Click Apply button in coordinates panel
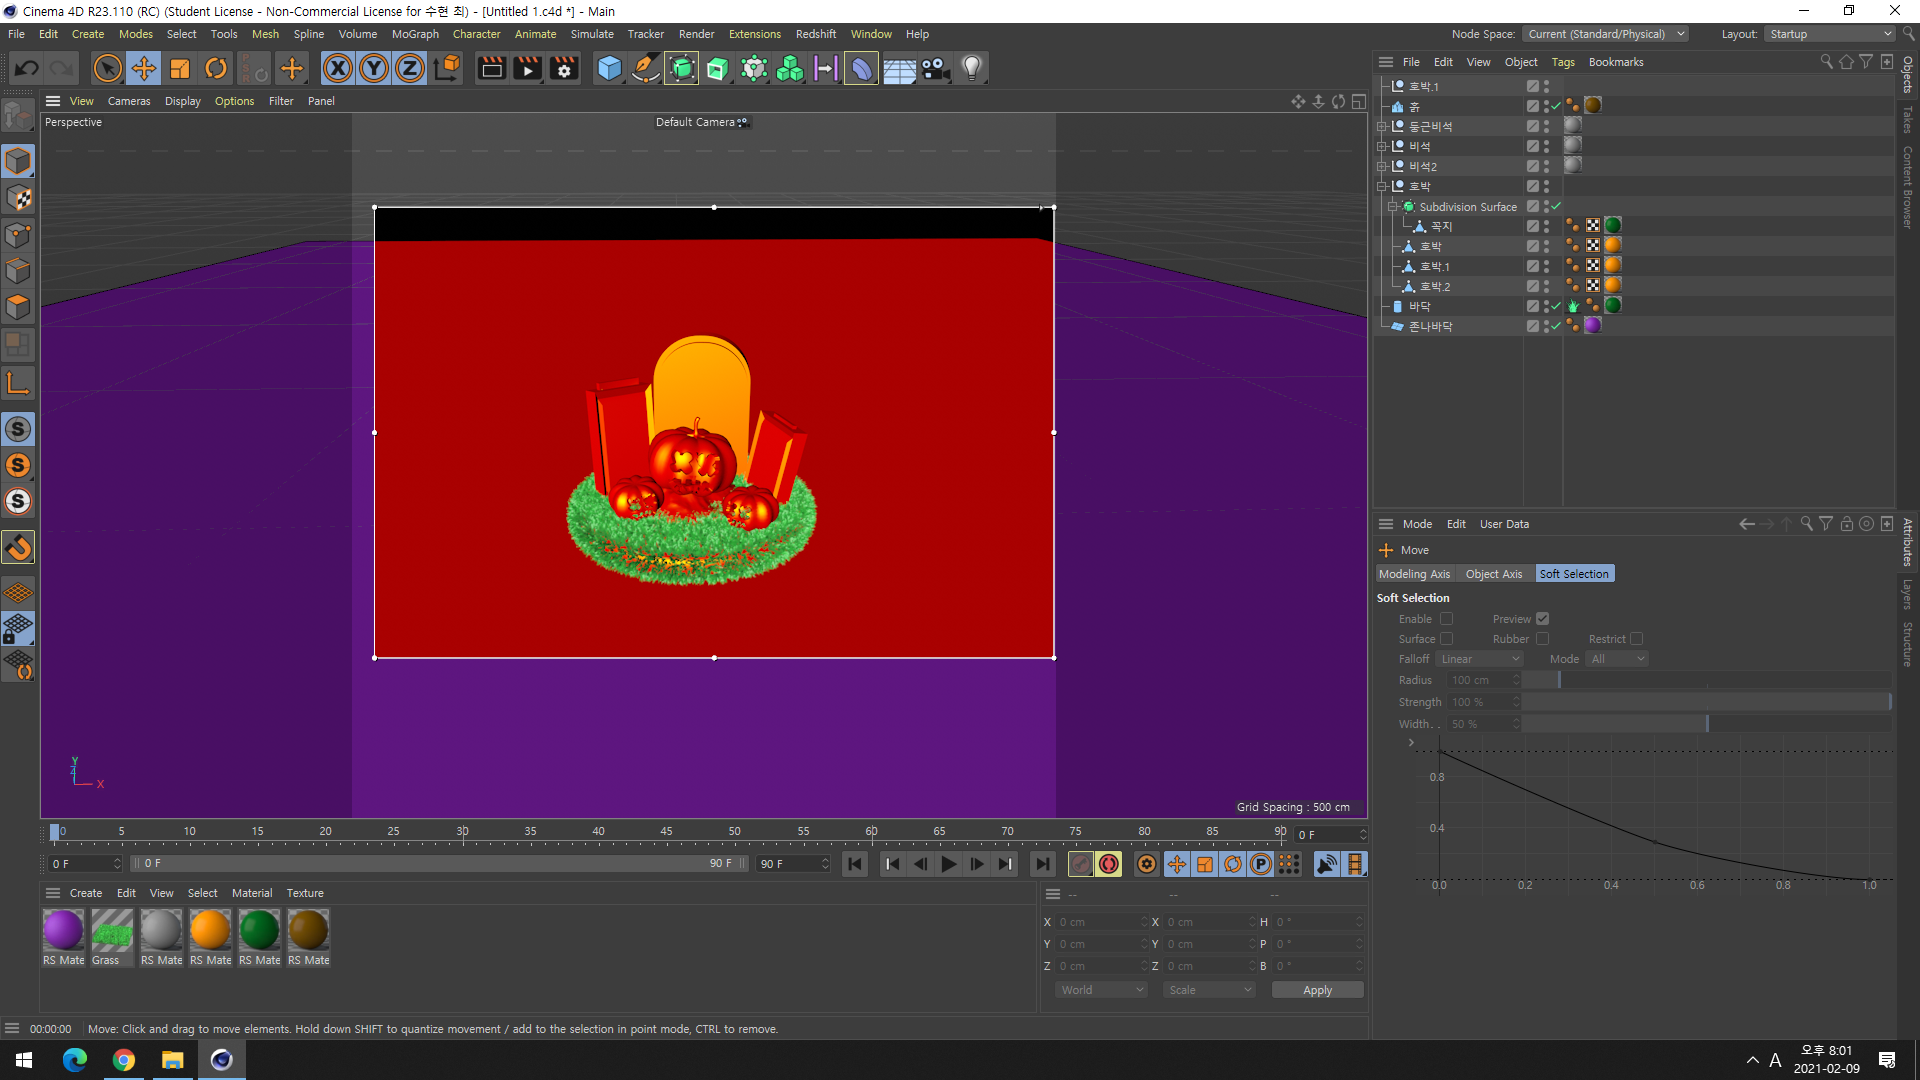This screenshot has height=1080, width=1920. pyautogui.click(x=1316, y=990)
